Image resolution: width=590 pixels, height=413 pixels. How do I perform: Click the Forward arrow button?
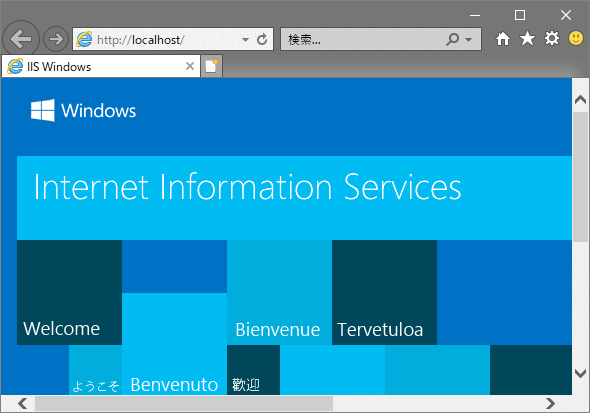(x=56, y=39)
